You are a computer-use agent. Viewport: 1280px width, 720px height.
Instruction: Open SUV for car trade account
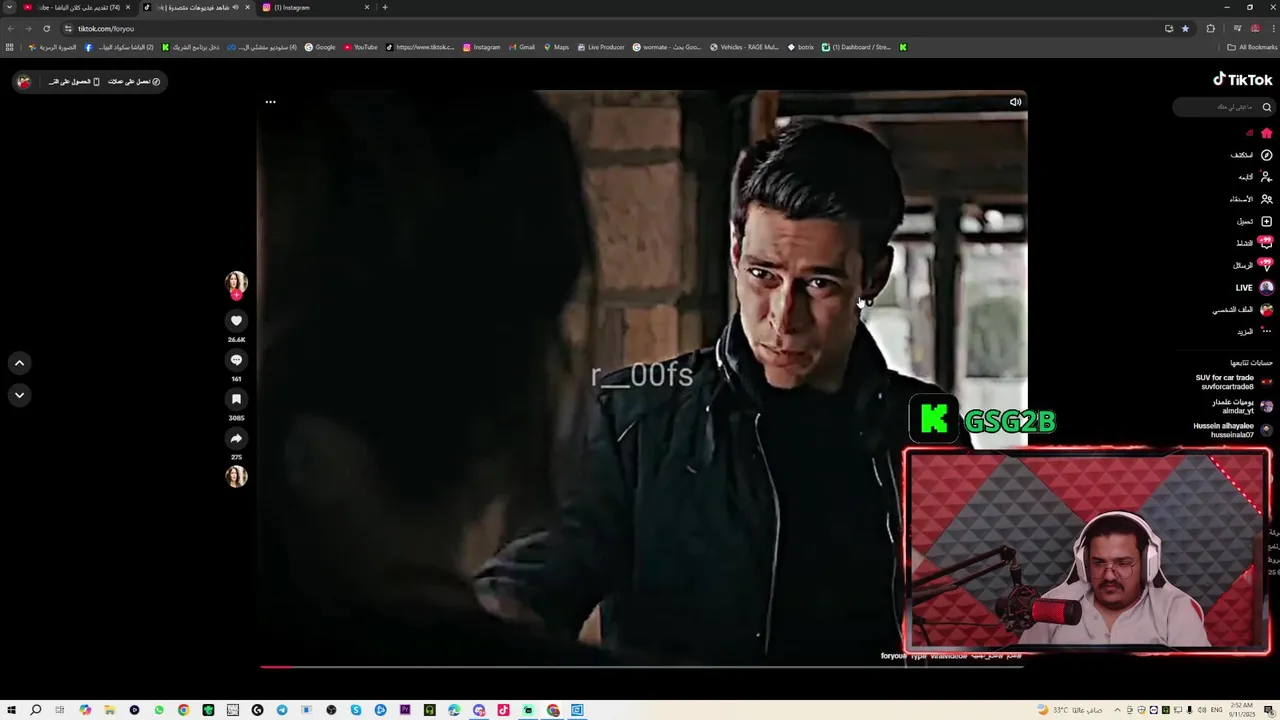[1233, 382]
